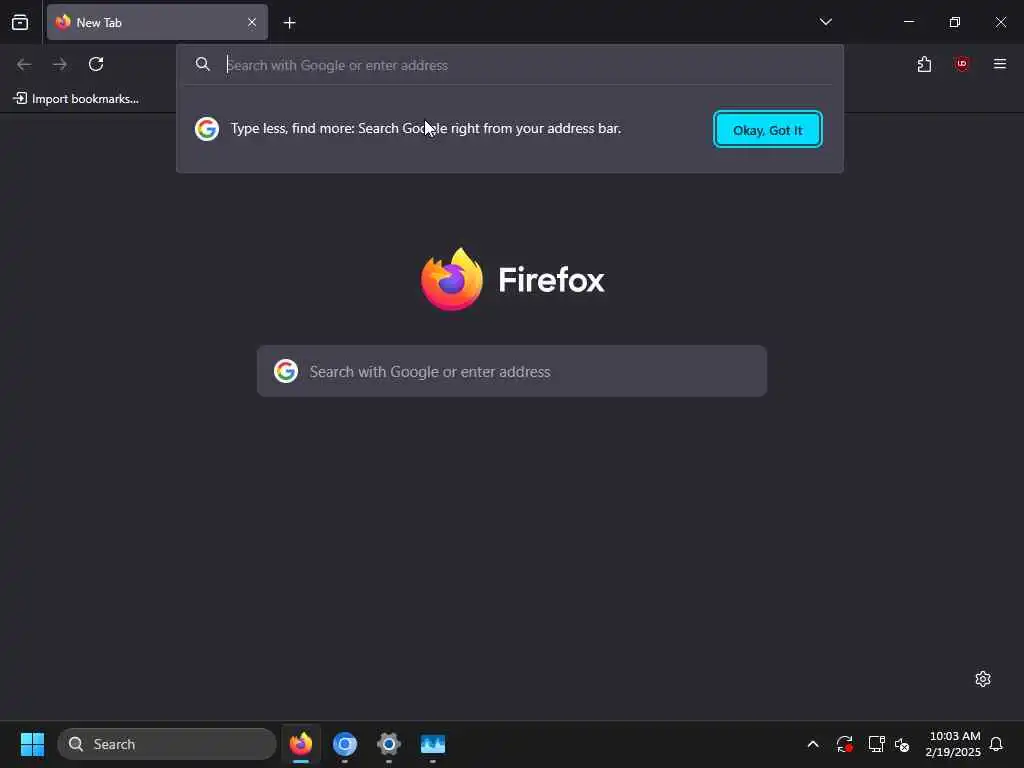Close the Firefox window

pos(1000,22)
